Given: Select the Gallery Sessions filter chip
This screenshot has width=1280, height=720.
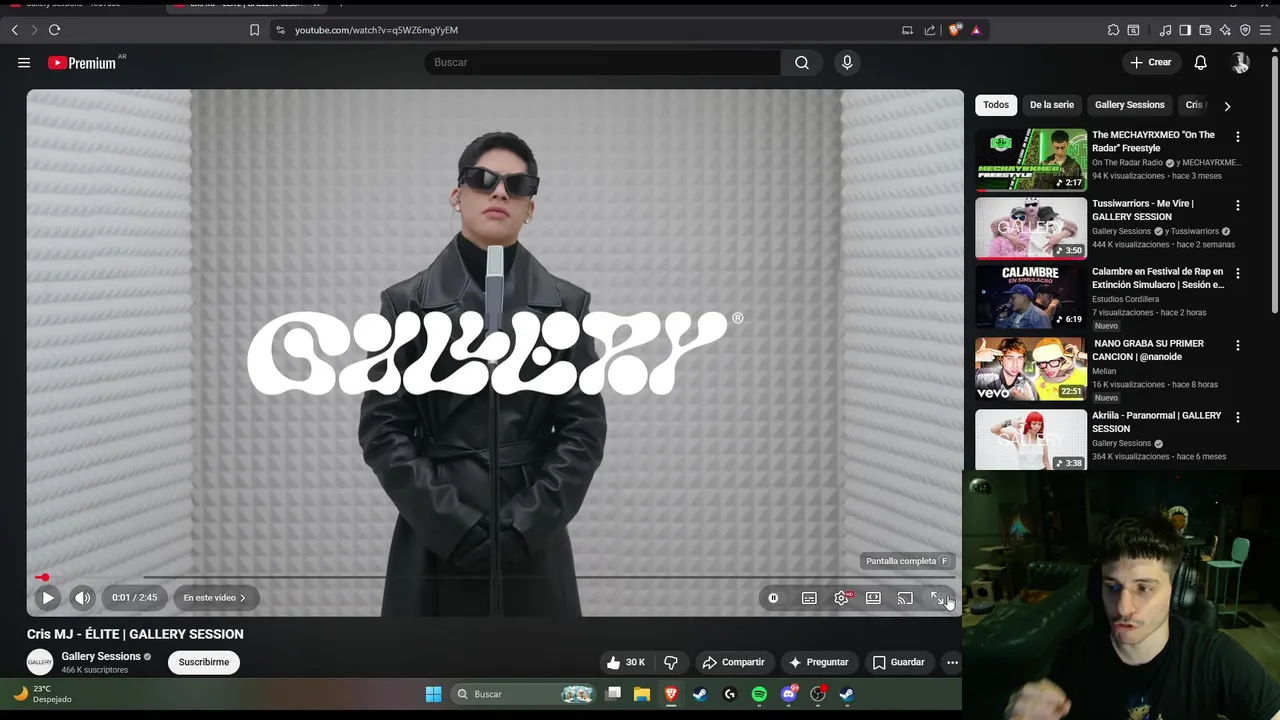Looking at the screenshot, I should [1130, 105].
